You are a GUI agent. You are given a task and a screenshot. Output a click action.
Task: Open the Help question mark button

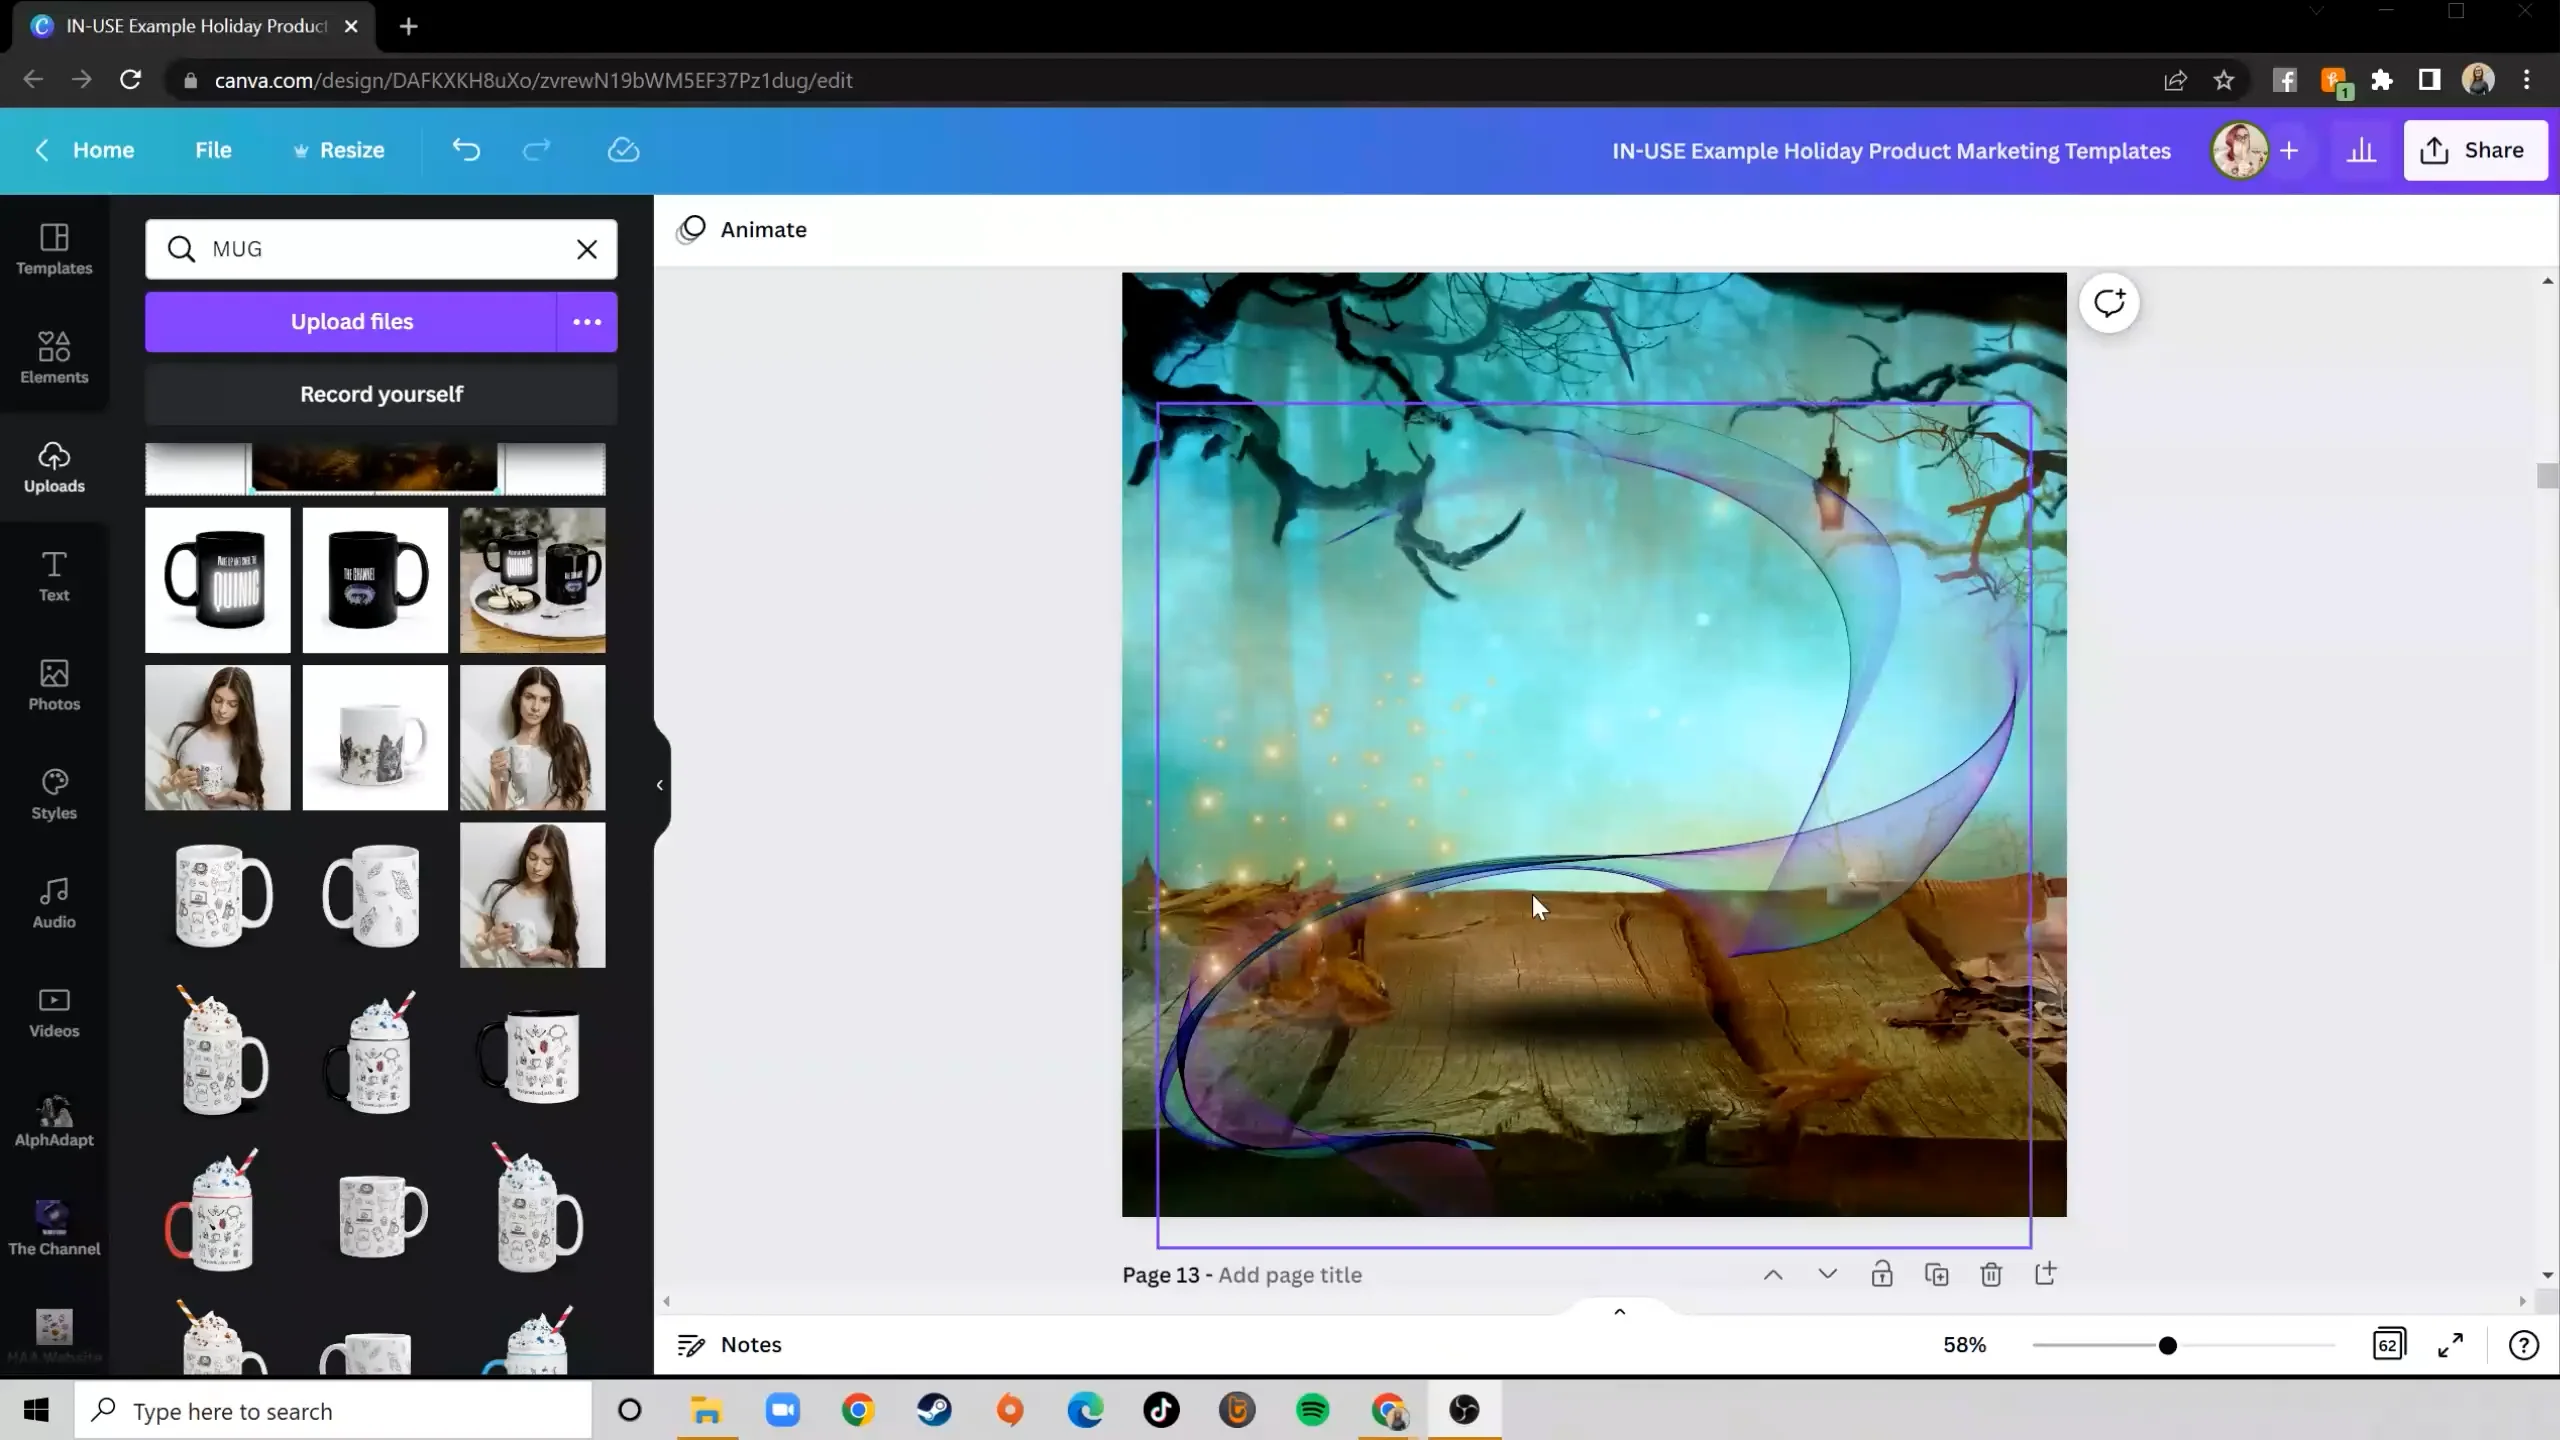[x=2523, y=1345]
